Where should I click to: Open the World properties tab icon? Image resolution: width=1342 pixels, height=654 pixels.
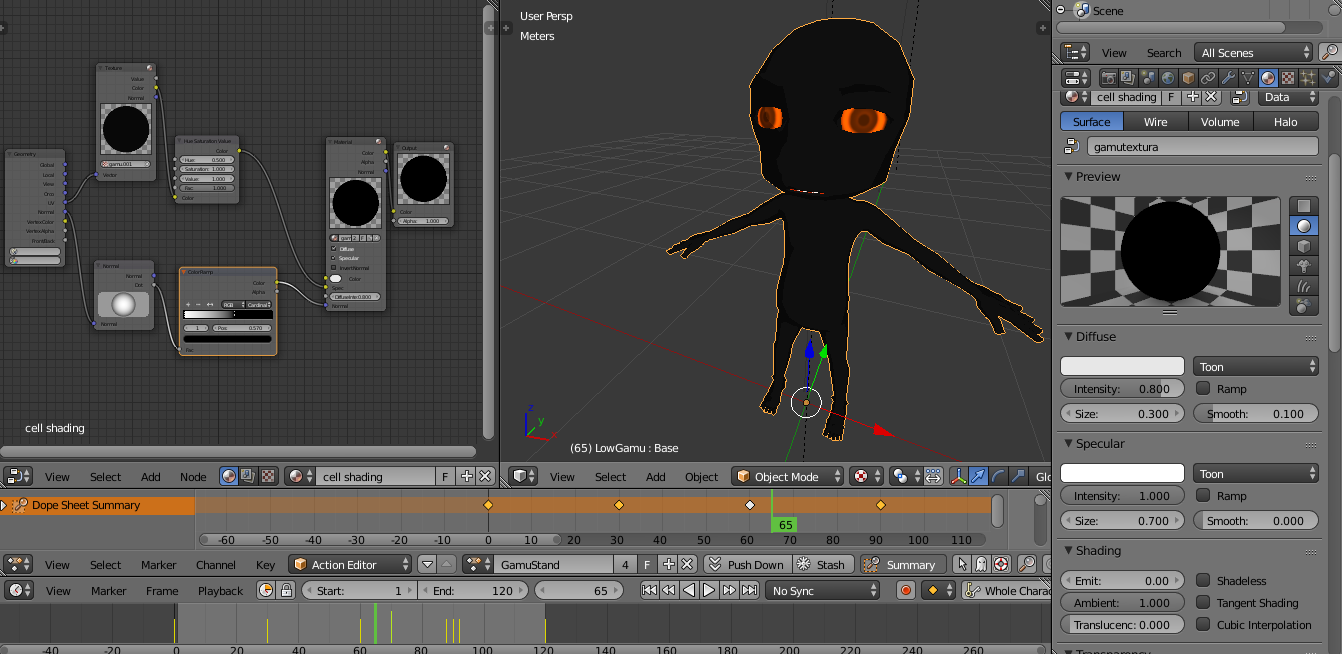1168,77
